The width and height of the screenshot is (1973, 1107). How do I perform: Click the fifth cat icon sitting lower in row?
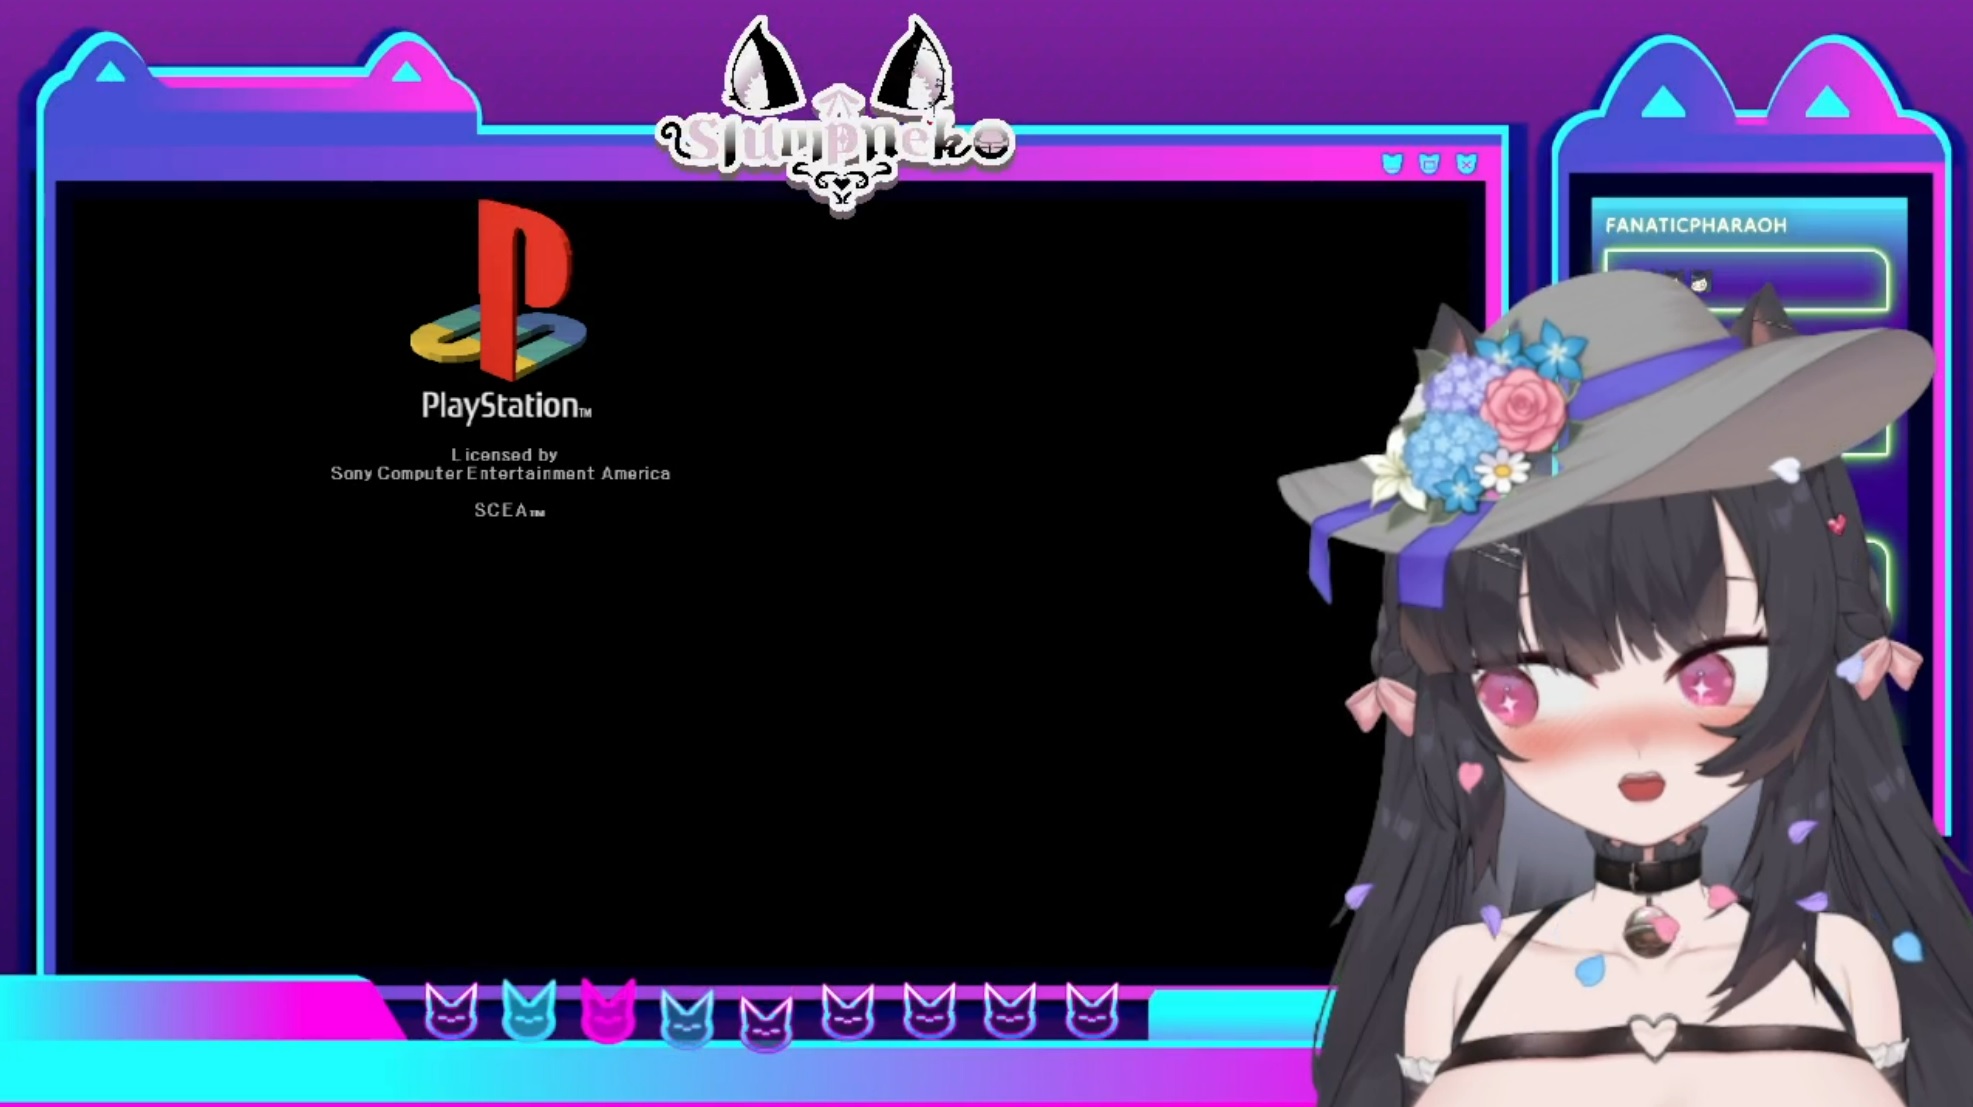click(766, 1023)
